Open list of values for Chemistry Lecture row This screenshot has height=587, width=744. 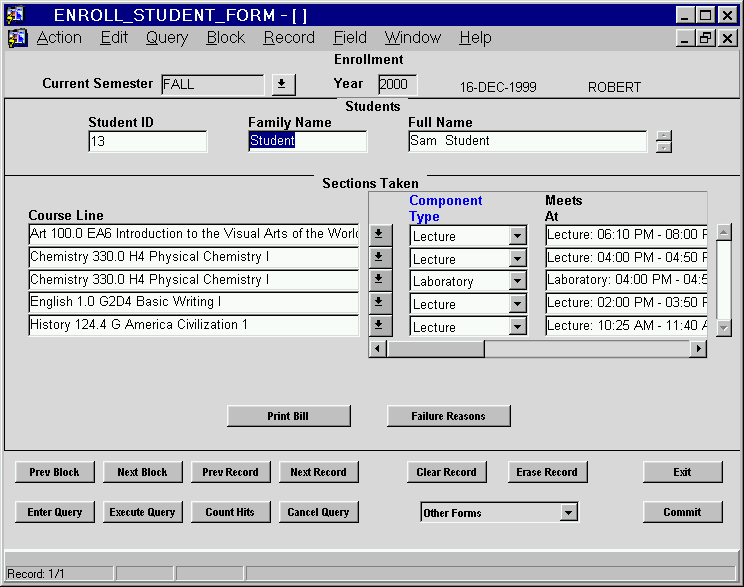pyautogui.click(x=380, y=257)
